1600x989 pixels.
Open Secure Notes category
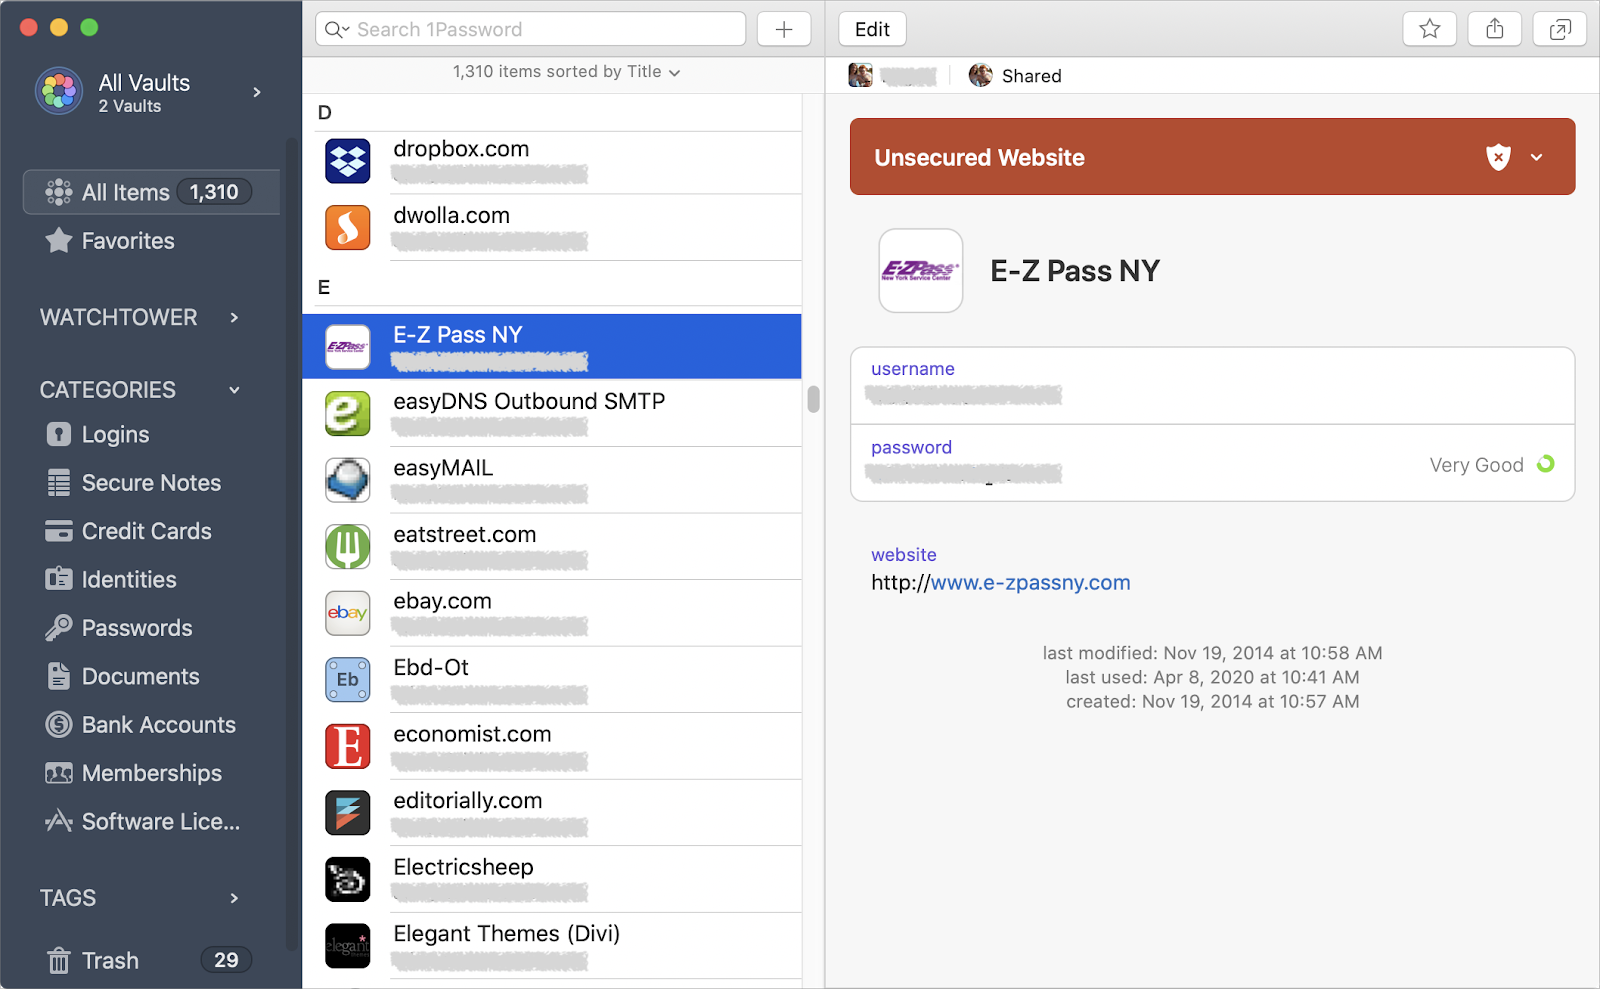(134, 483)
